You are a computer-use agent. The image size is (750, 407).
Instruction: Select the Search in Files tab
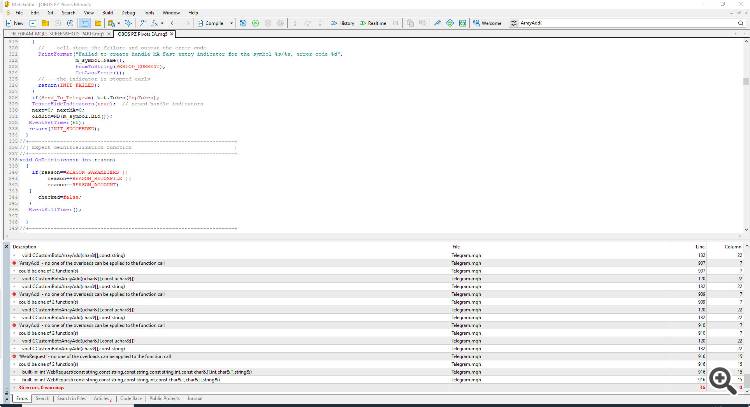coord(71,398)
